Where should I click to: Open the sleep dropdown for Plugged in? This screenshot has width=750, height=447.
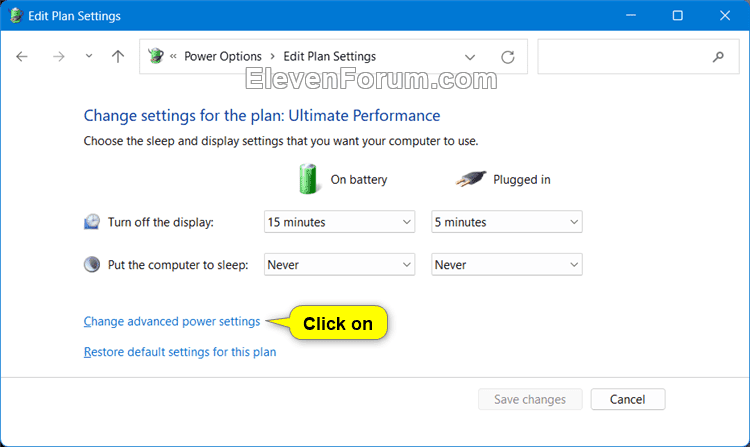coord(507,264)
